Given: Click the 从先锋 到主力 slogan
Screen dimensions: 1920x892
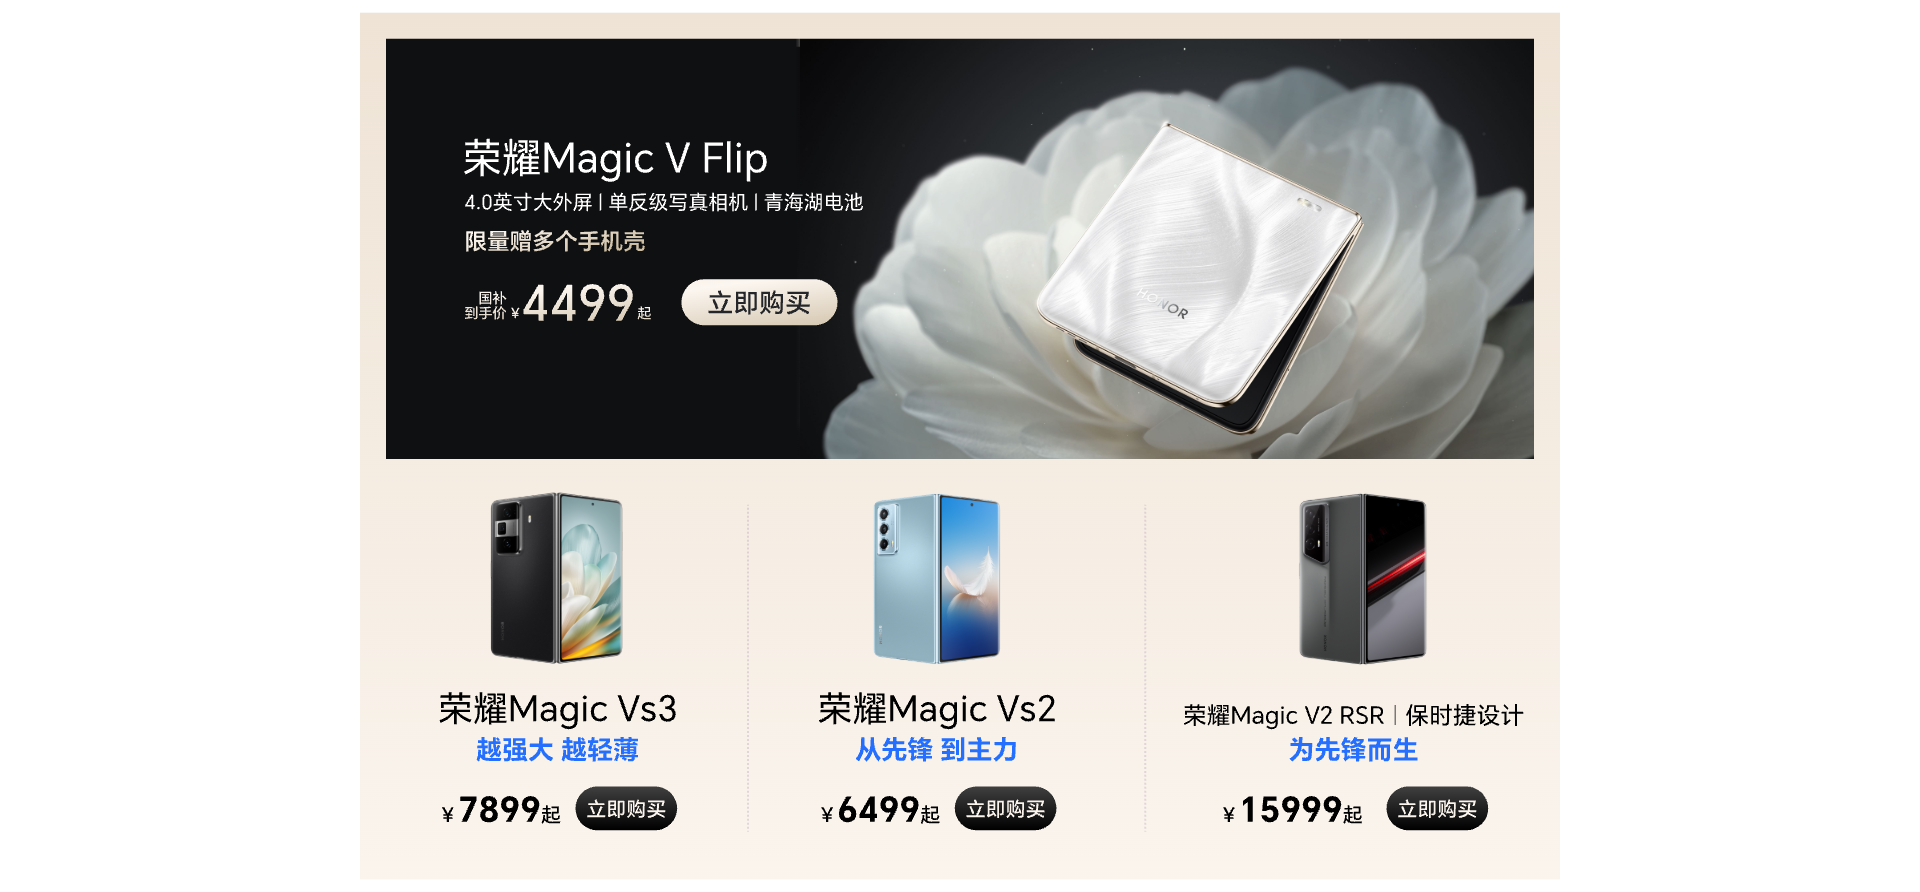Looking at the screenshot, I should click(x=936, y=750).
